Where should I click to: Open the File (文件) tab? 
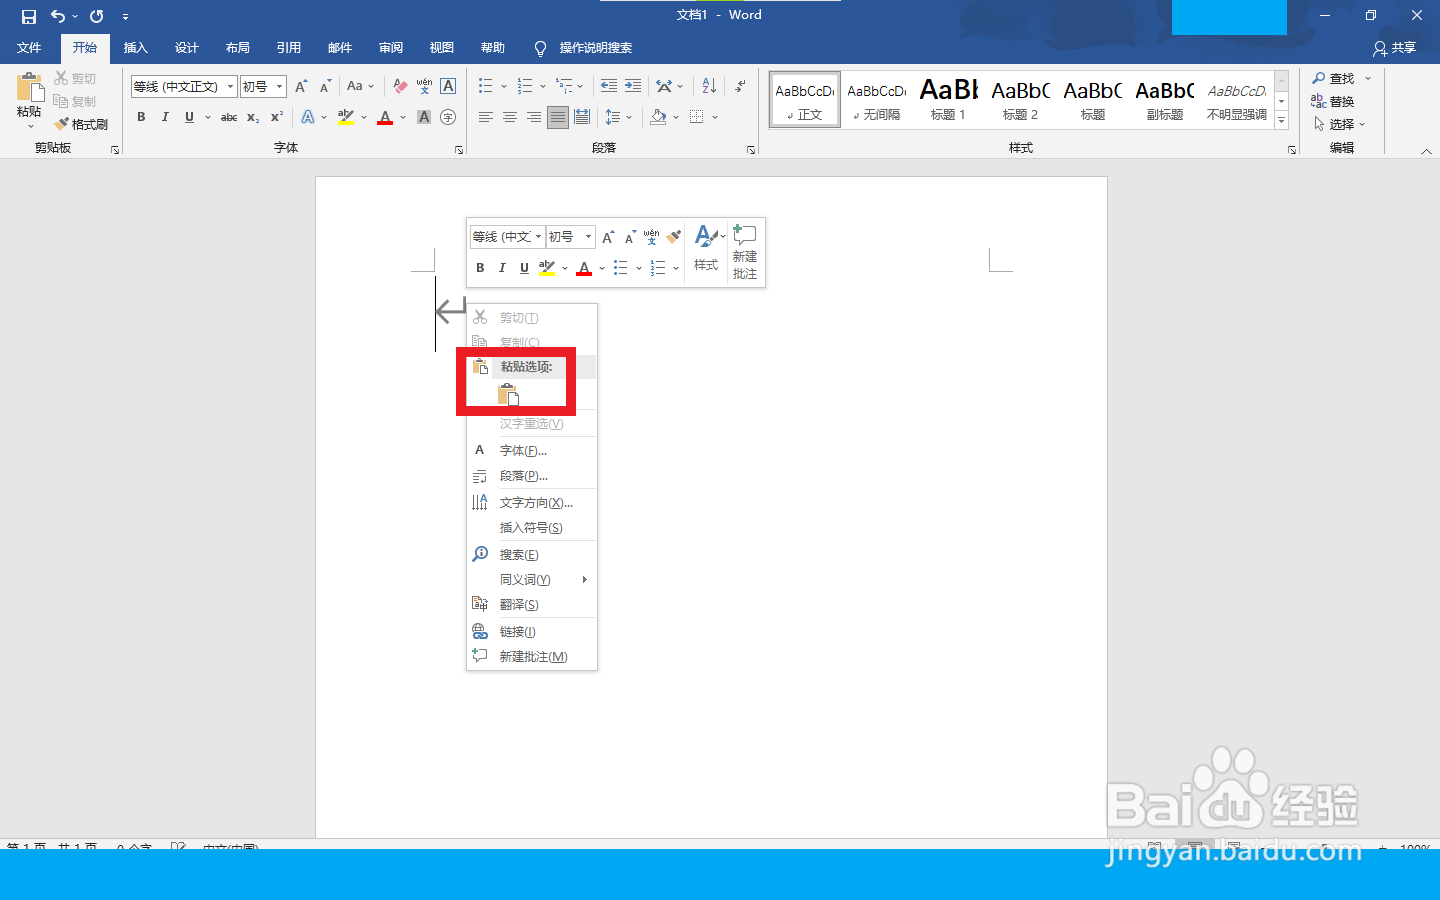click(x=29, y=48)
